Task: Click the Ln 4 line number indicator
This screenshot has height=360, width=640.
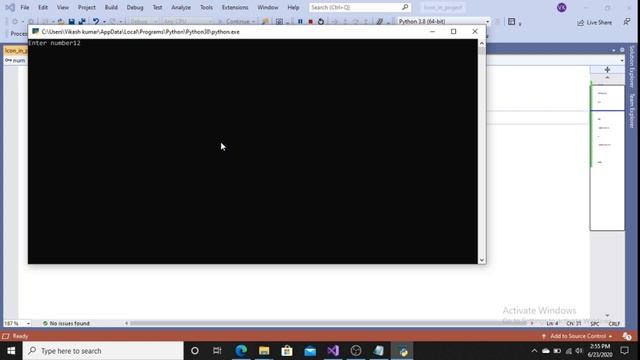Action: [x=552, y=324]
